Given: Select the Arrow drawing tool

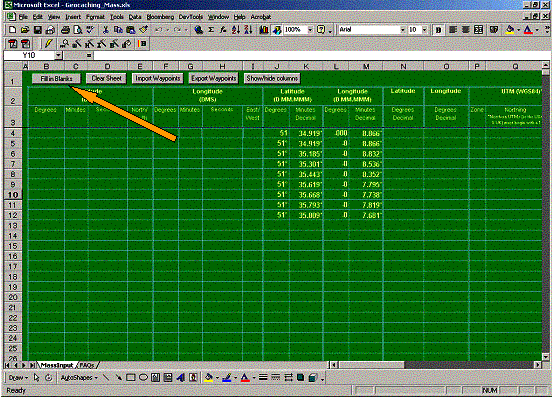Looking at the screenshot, I should pyautogui.click(x=119, y=378).
